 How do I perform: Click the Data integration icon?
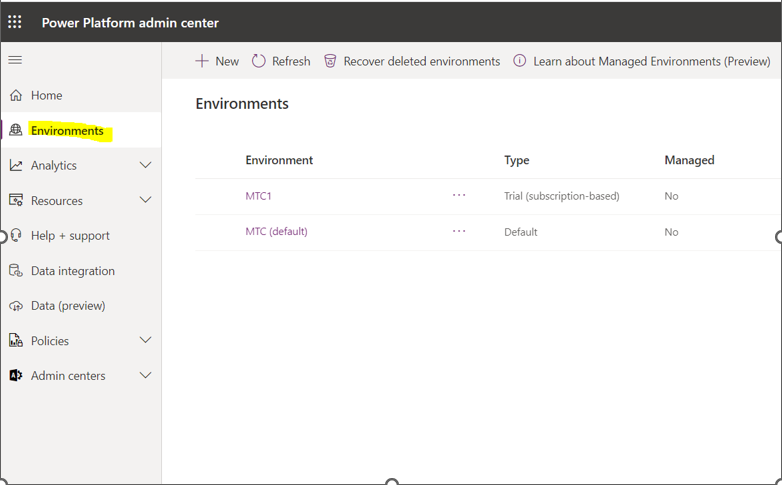point(16,270)
